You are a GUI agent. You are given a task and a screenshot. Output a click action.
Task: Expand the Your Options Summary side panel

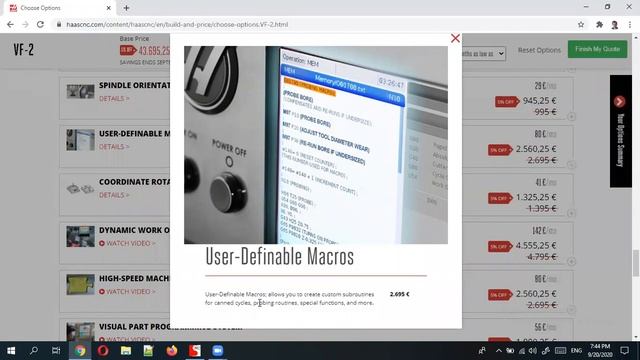click(x=620, y=131)
